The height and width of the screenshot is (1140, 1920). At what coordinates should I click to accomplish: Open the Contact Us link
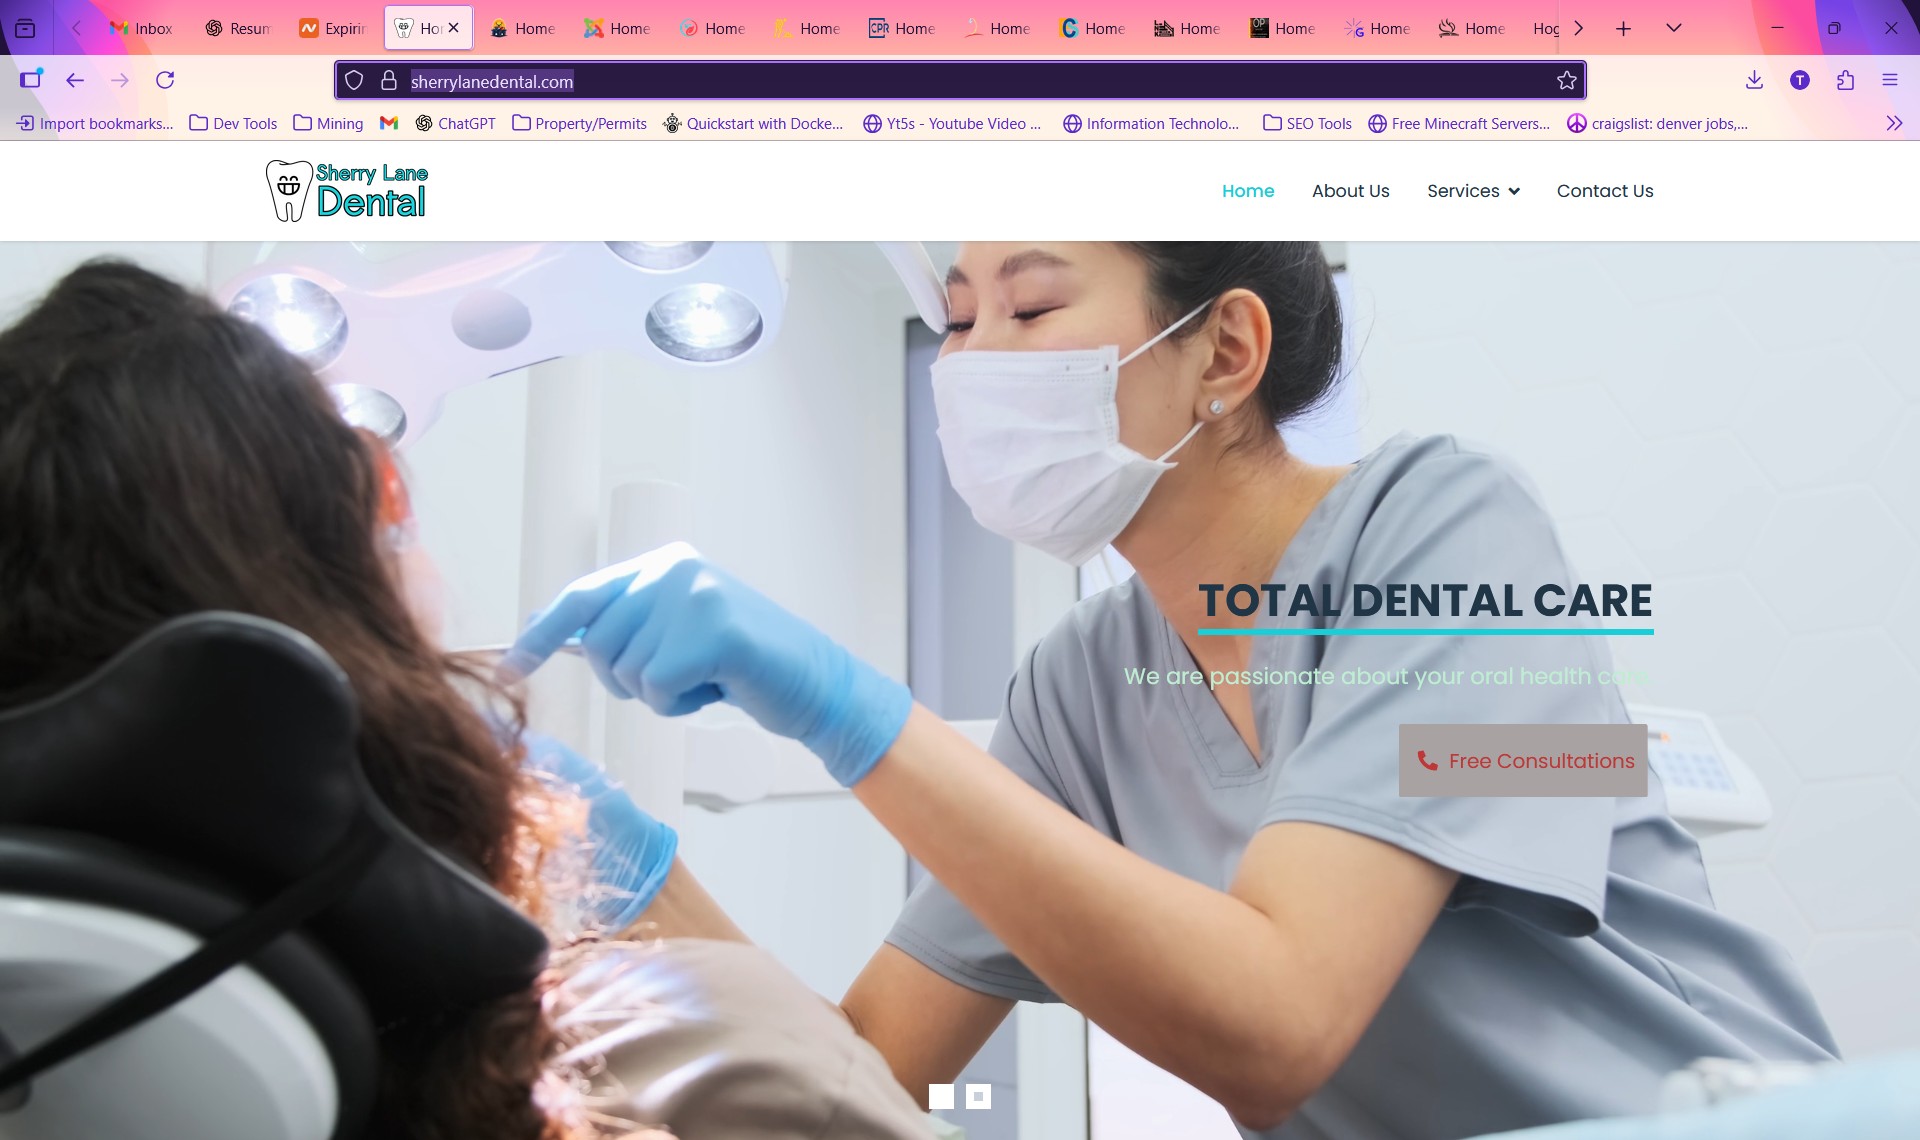[x=1604, y=191]
